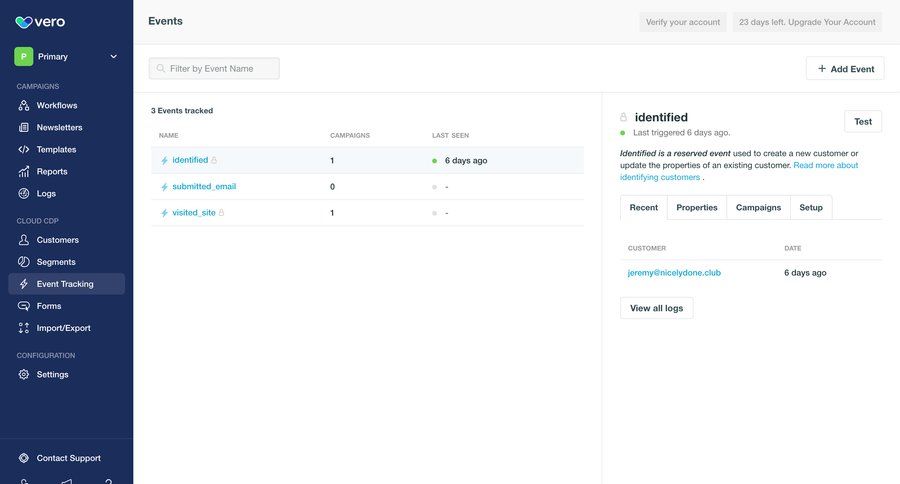
Task: Click Event Tracking lightning icon in sidebar
Action: (x=24, y=284)
